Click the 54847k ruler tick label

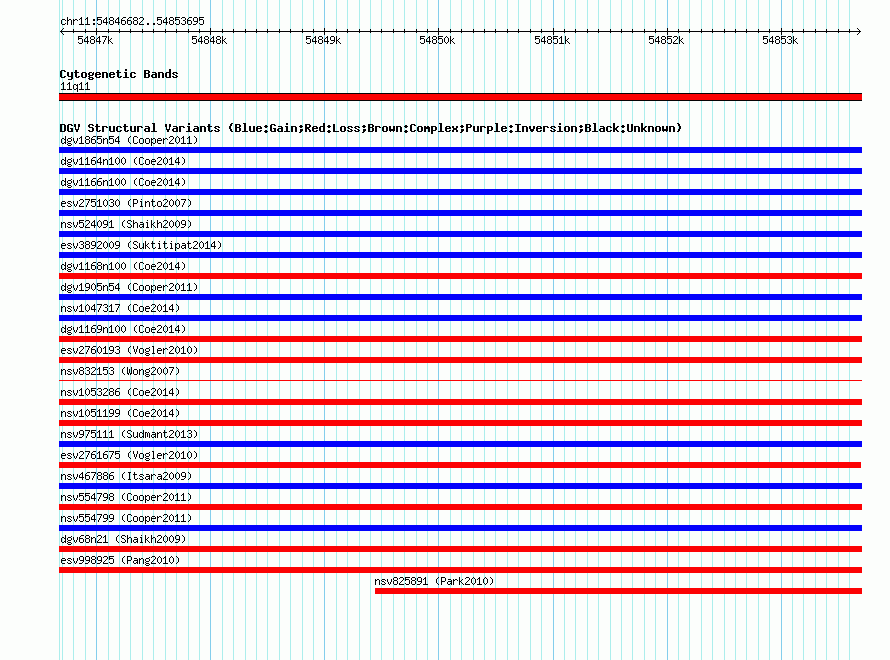coord(95,40)
